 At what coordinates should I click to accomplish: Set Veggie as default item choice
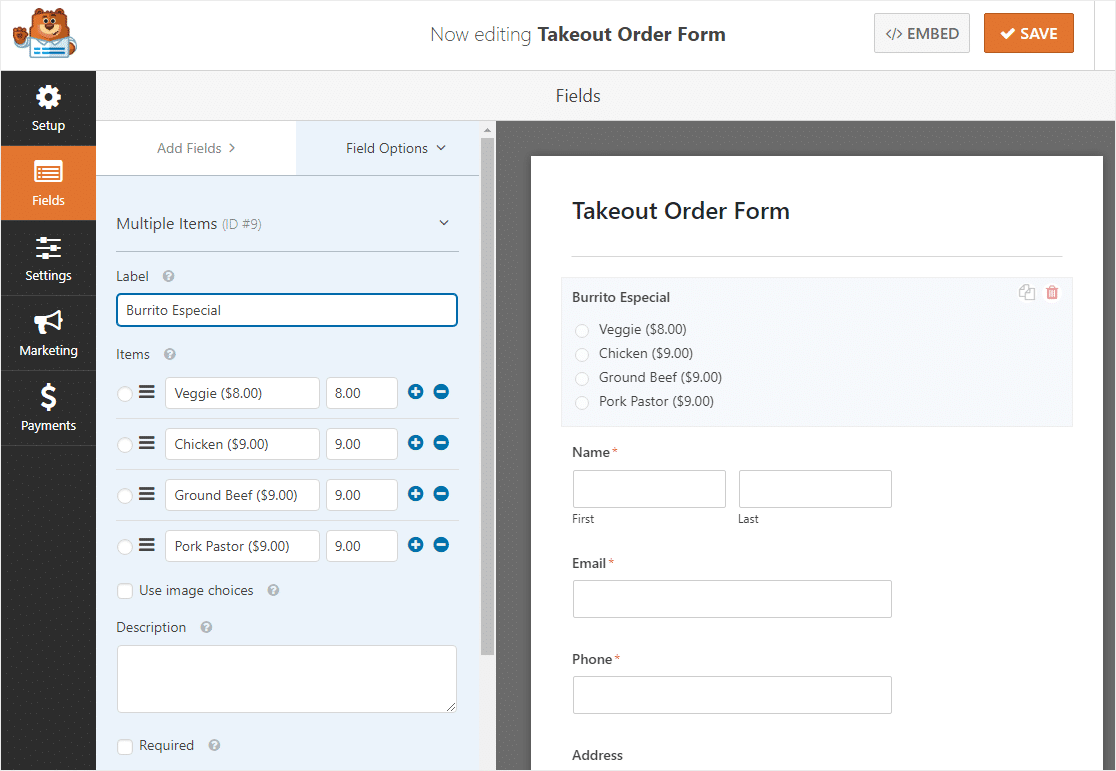pyautogui.click(x=125, y=394)
